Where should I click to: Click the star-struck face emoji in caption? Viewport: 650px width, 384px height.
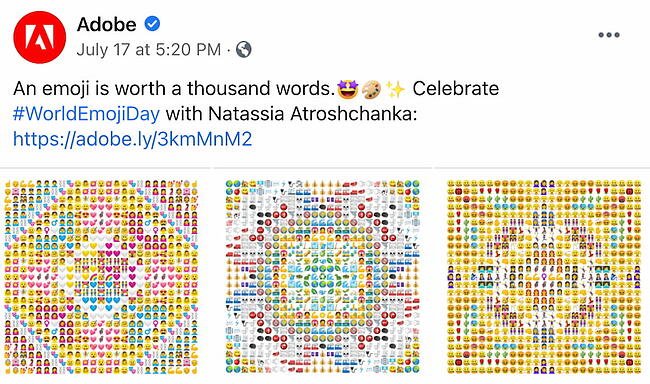pos(347,89)
